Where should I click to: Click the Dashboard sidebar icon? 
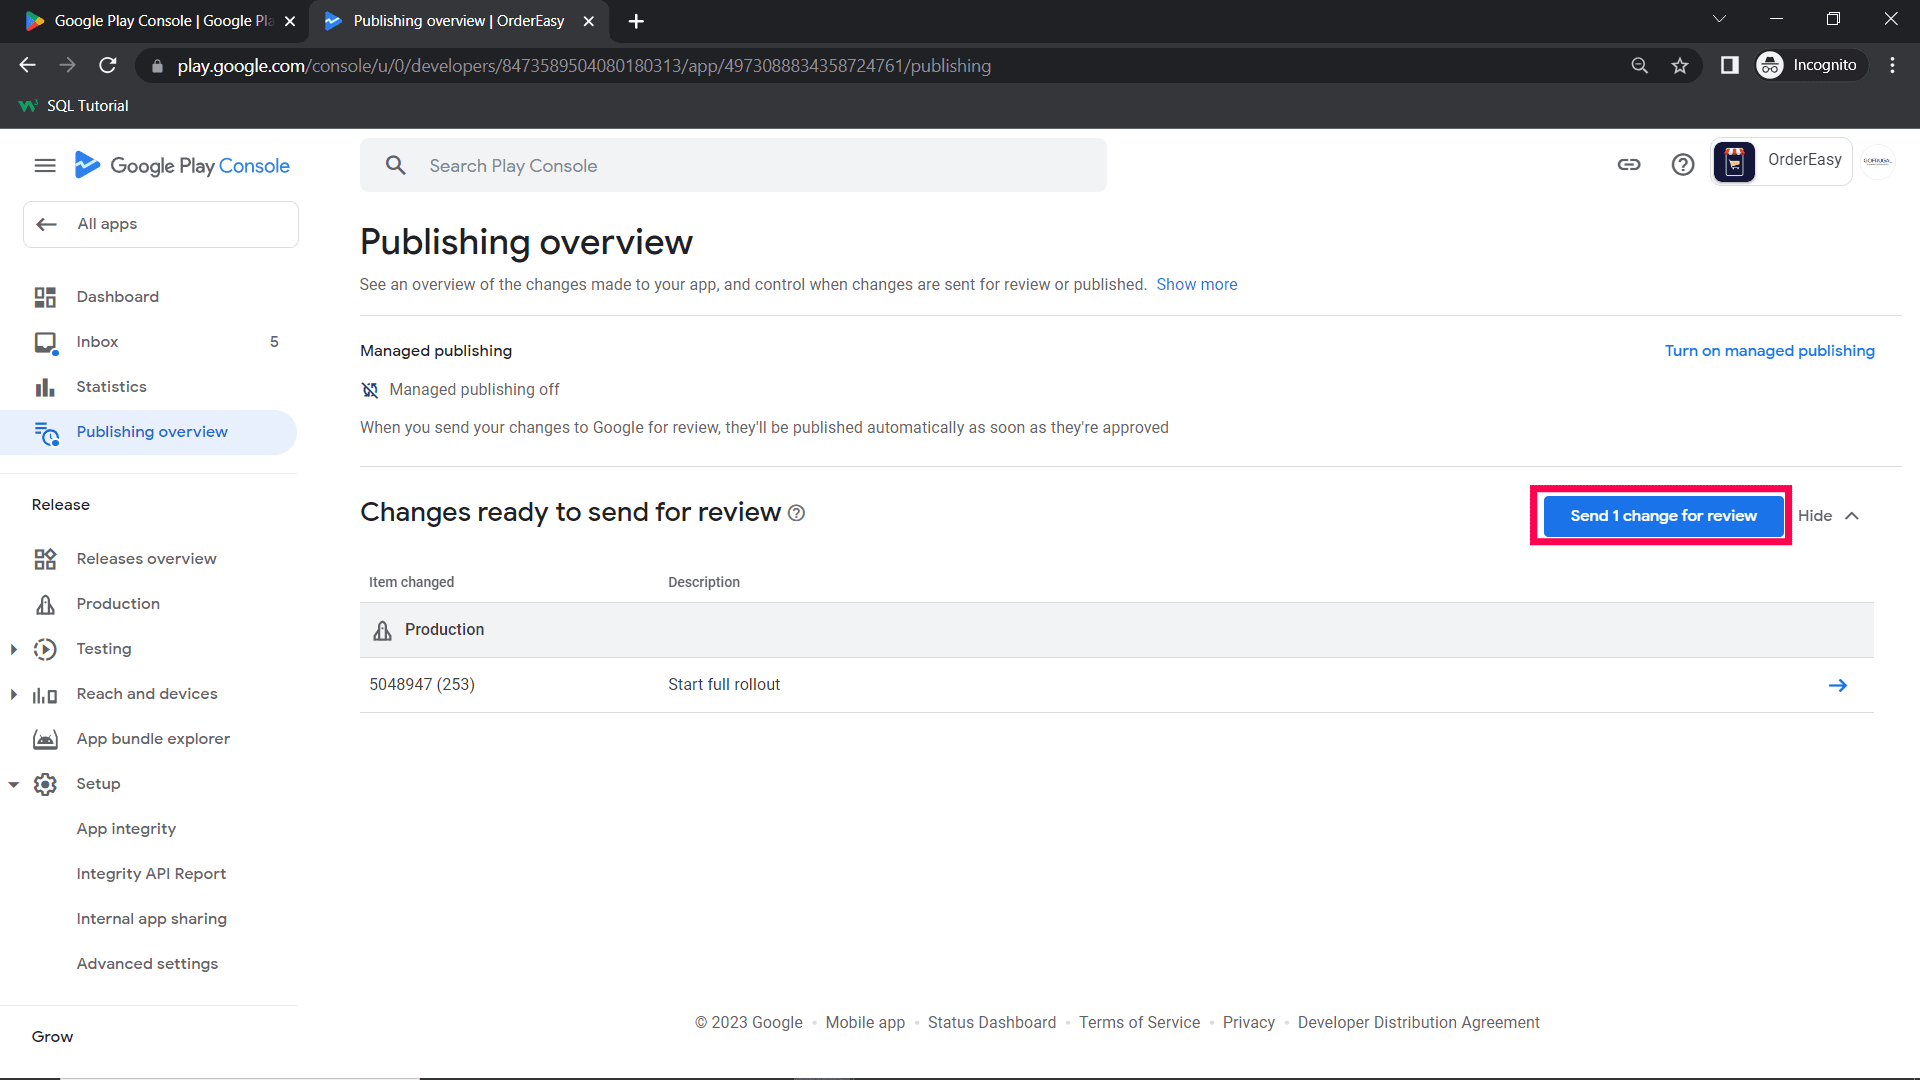[x=45, y=297]
